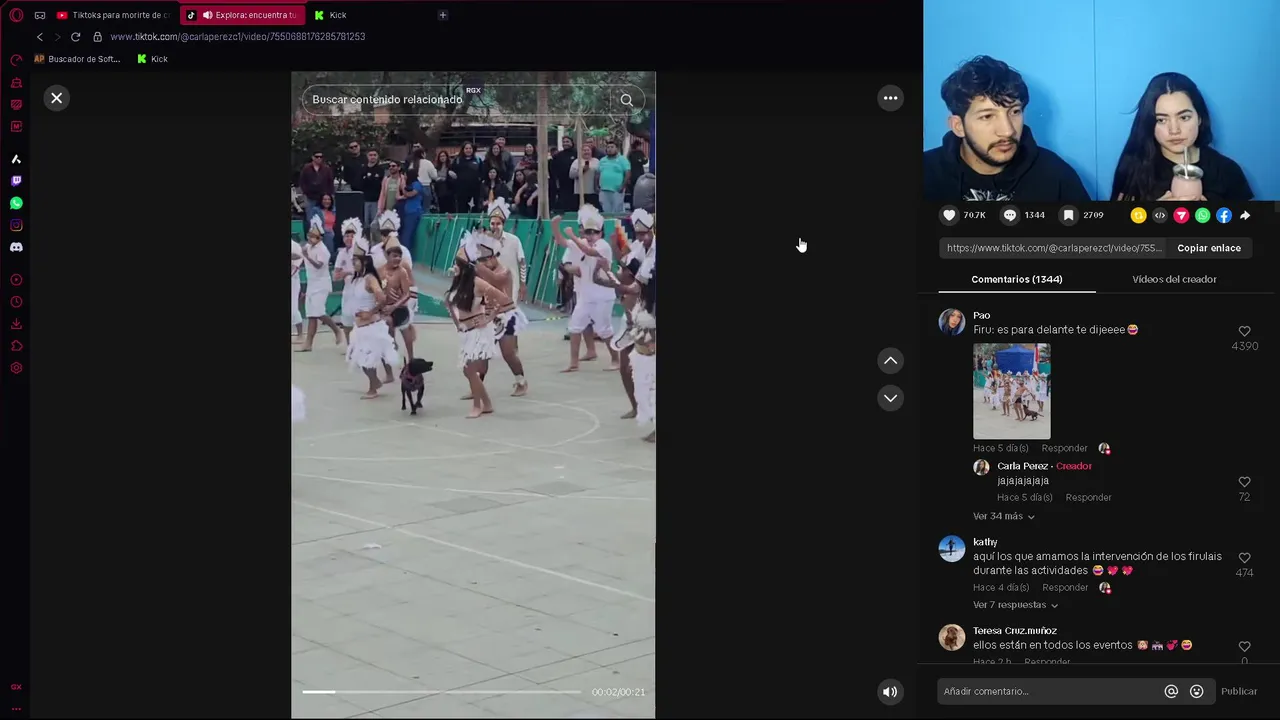Open Pao's profile avatar

(951, 321)
